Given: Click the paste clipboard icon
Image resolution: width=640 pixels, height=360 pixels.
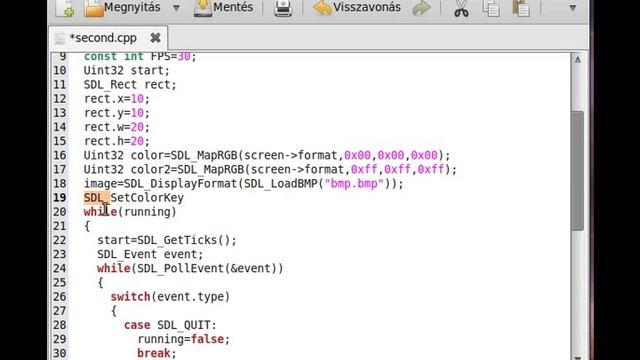Looking at the screenshot, I should (521, 8).
